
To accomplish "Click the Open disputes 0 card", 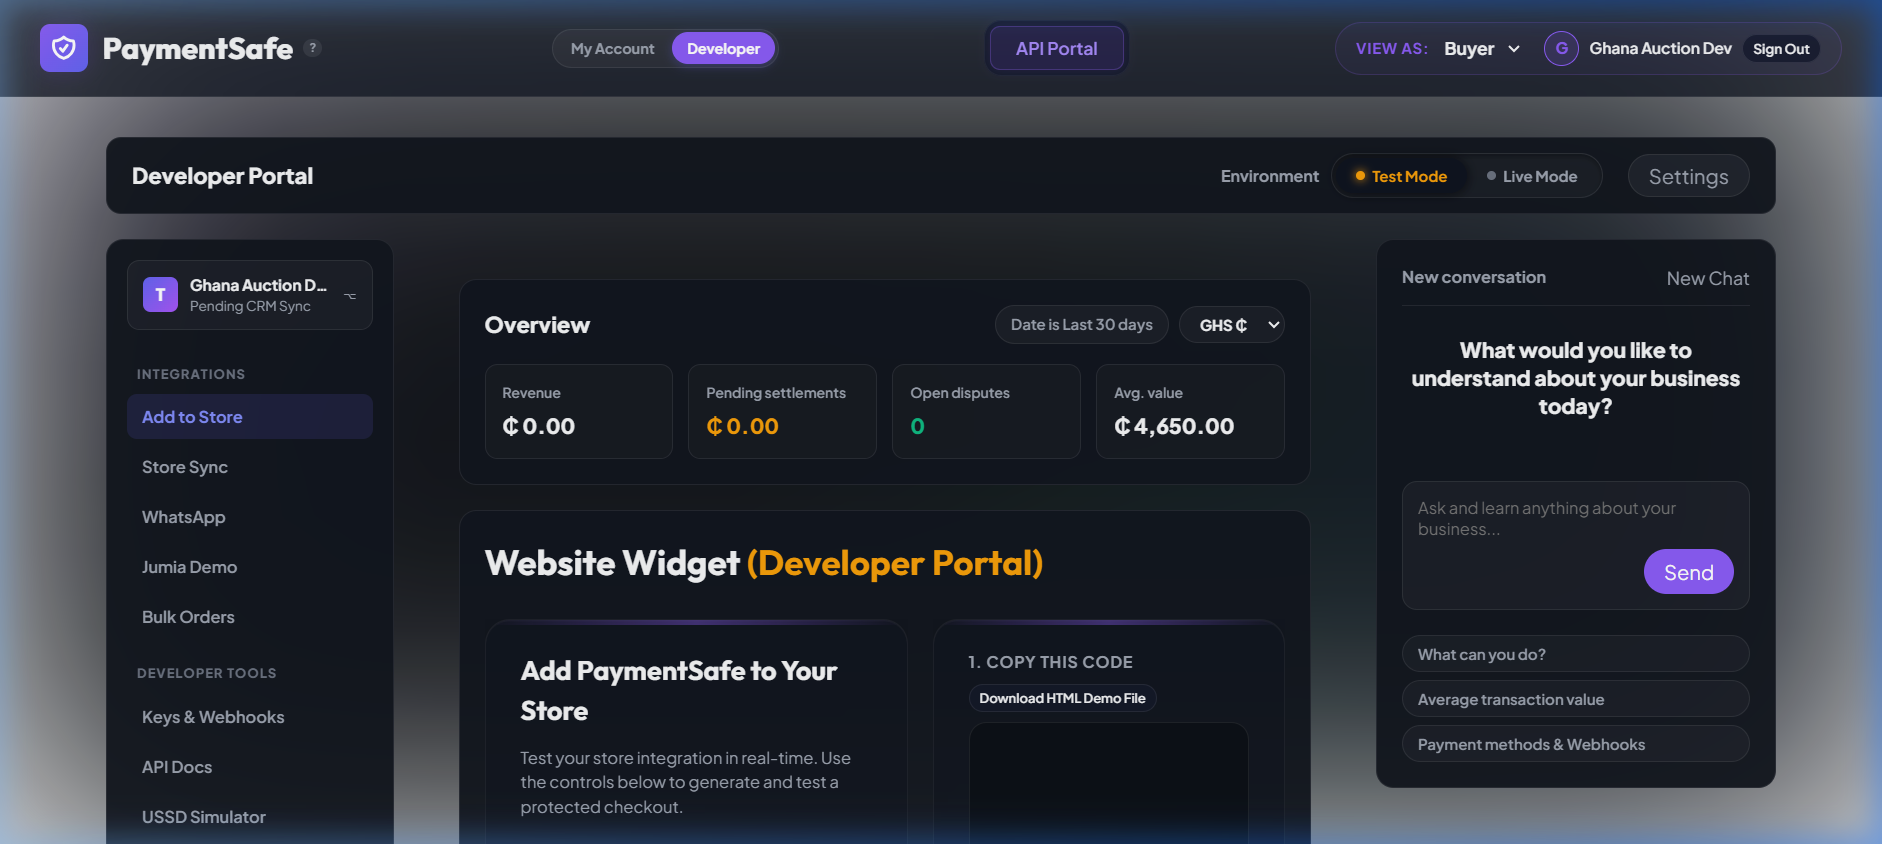I will coord(986,411).
